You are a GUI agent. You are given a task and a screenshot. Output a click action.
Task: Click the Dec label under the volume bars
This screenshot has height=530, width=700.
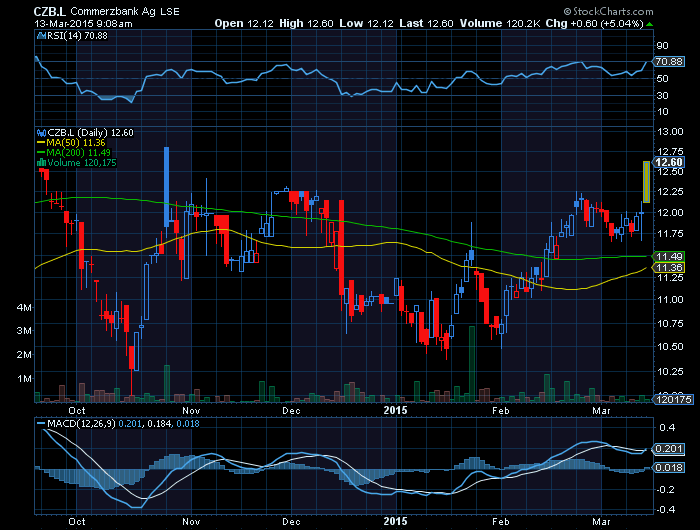292,410
